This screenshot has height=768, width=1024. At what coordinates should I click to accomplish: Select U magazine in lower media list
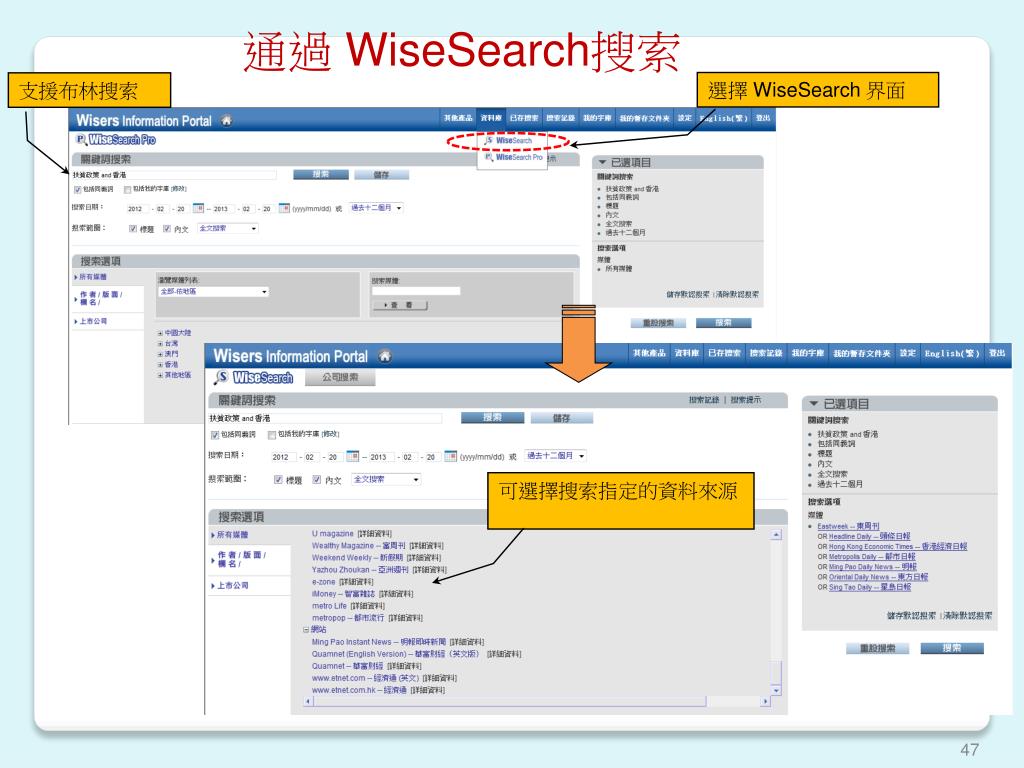pos(332,534)
